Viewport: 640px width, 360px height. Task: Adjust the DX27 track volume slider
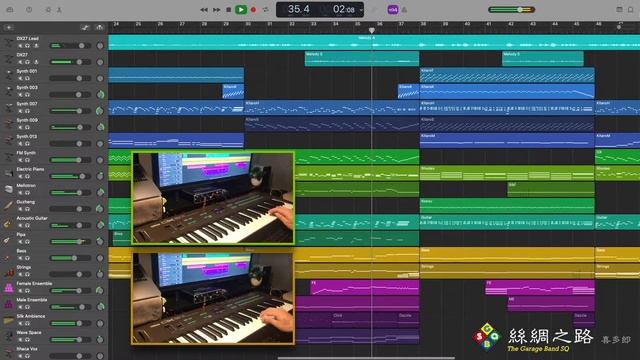coord(70,62)
